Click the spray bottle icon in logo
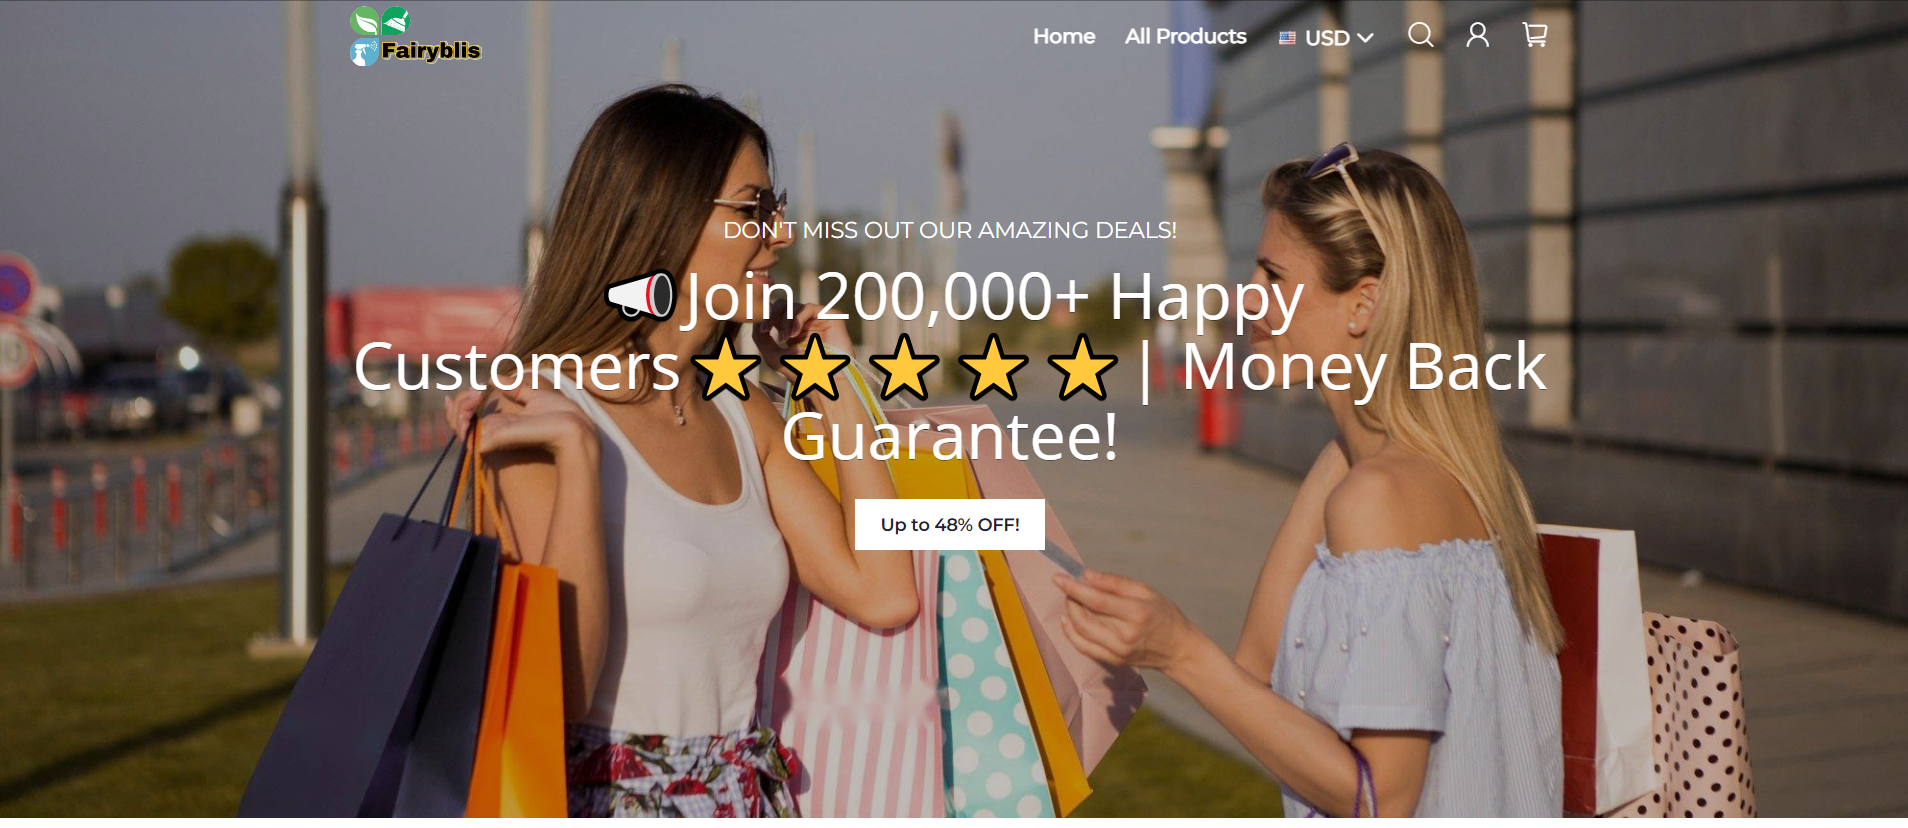1908x828 pixels. click(x=364, y=52)
